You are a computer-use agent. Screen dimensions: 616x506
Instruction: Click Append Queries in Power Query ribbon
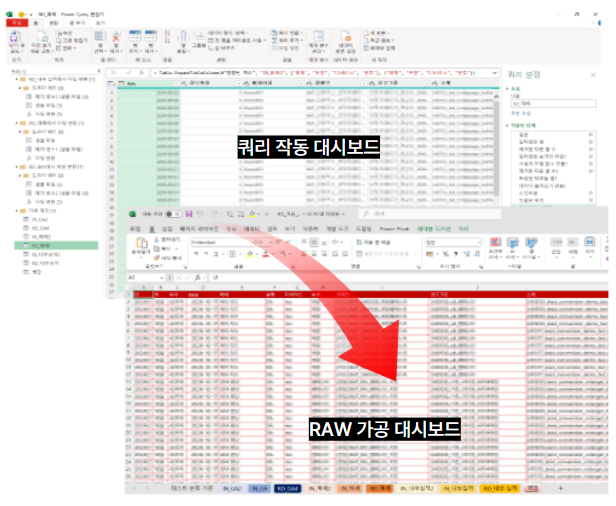click(x=287, y=40)
